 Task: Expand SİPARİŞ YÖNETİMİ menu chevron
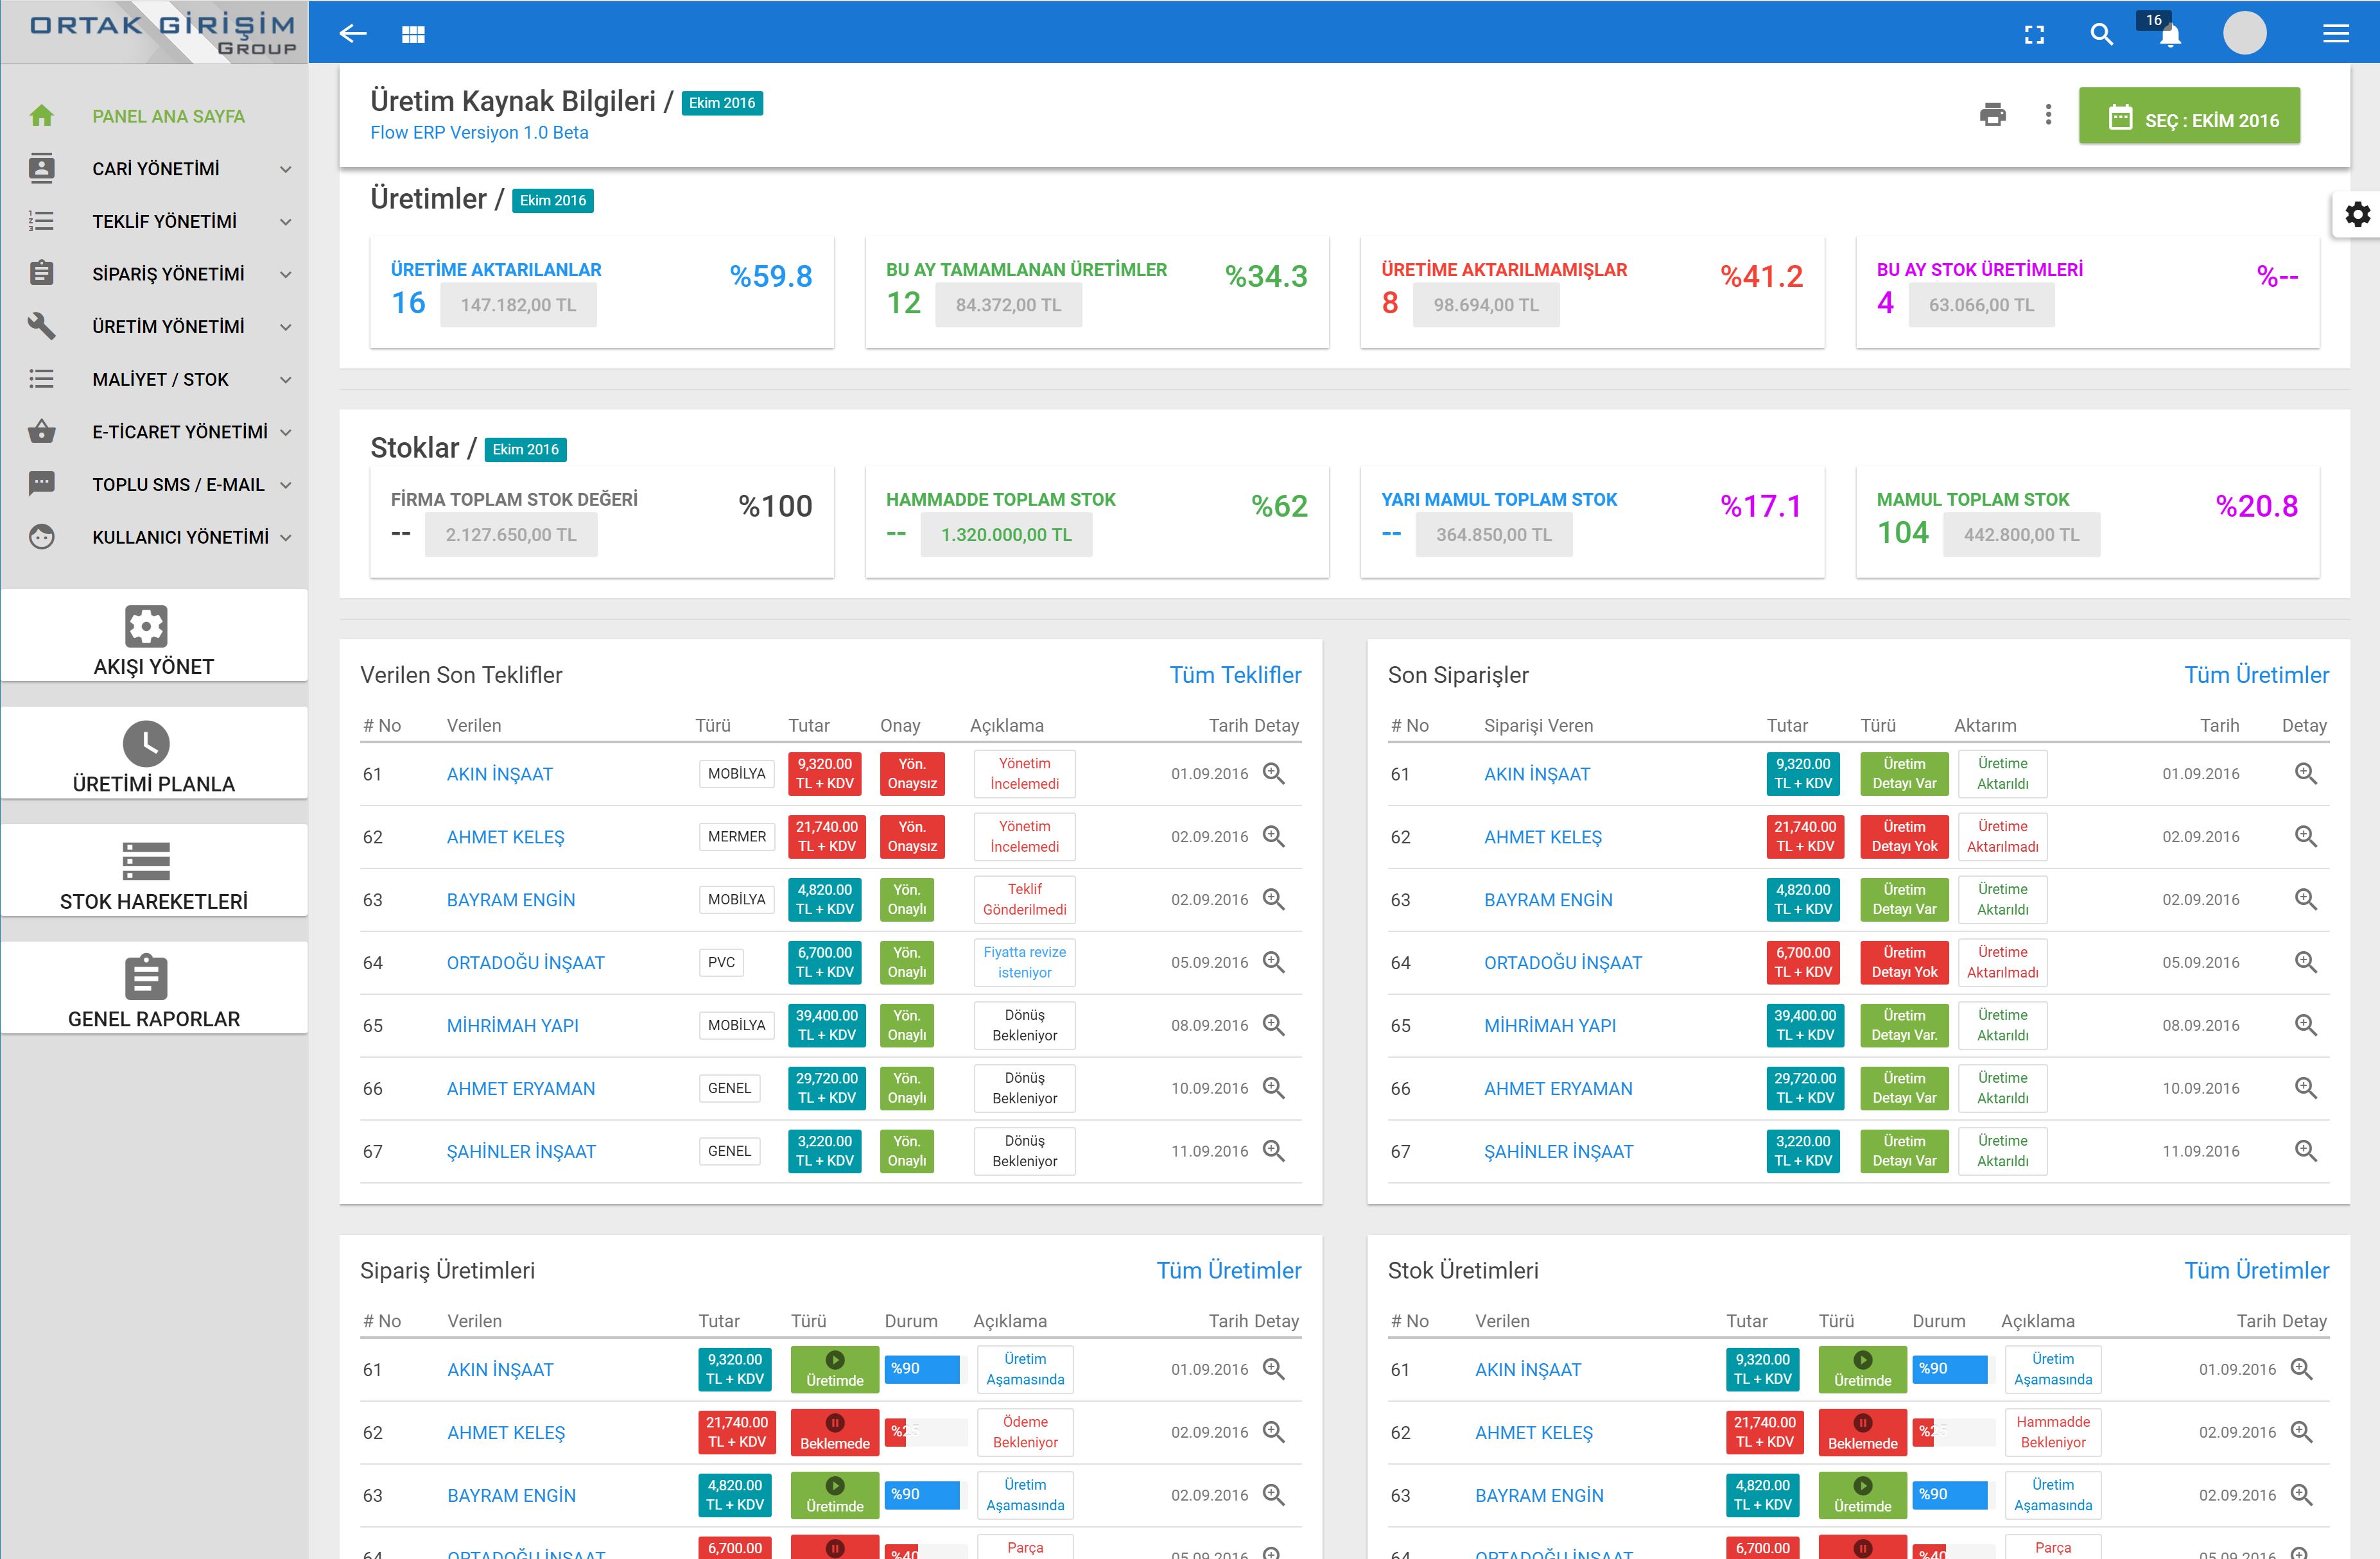point(286,274)
